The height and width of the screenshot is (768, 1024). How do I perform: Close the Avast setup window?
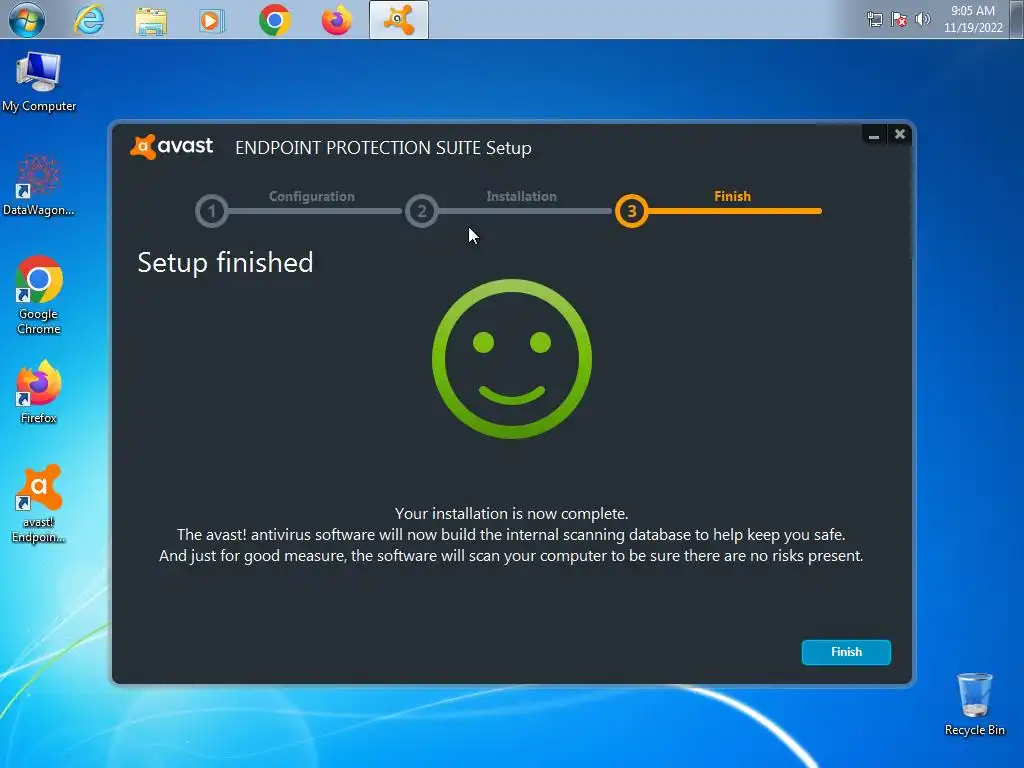coord(899,134)
